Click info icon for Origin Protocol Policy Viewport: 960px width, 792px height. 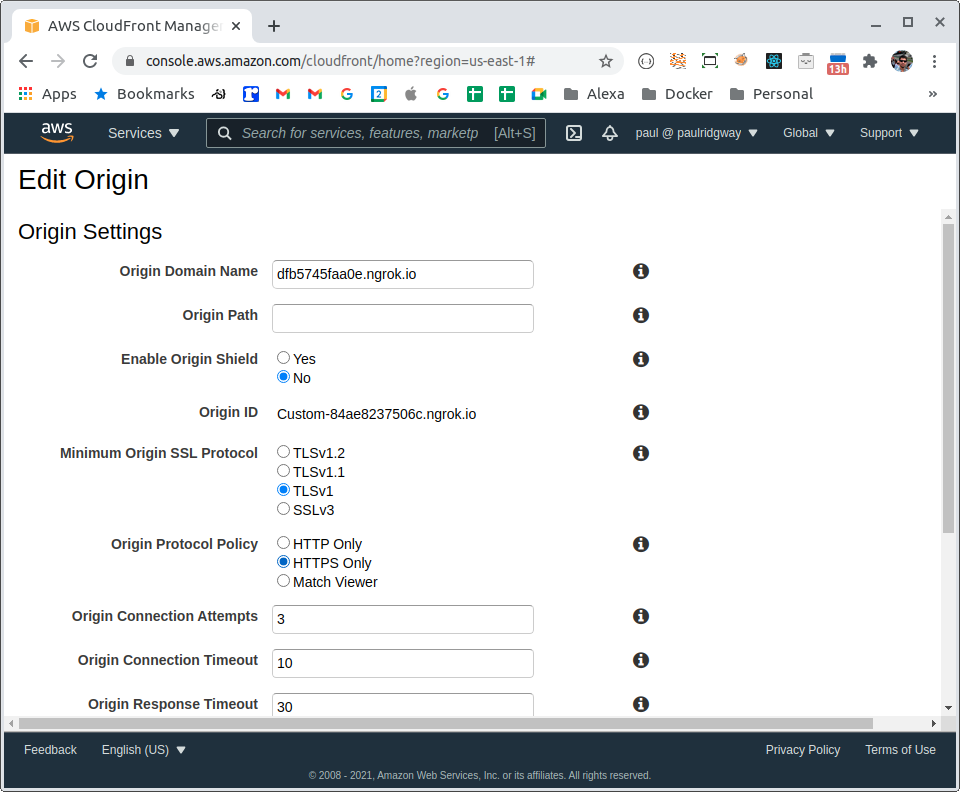[640, 544]
